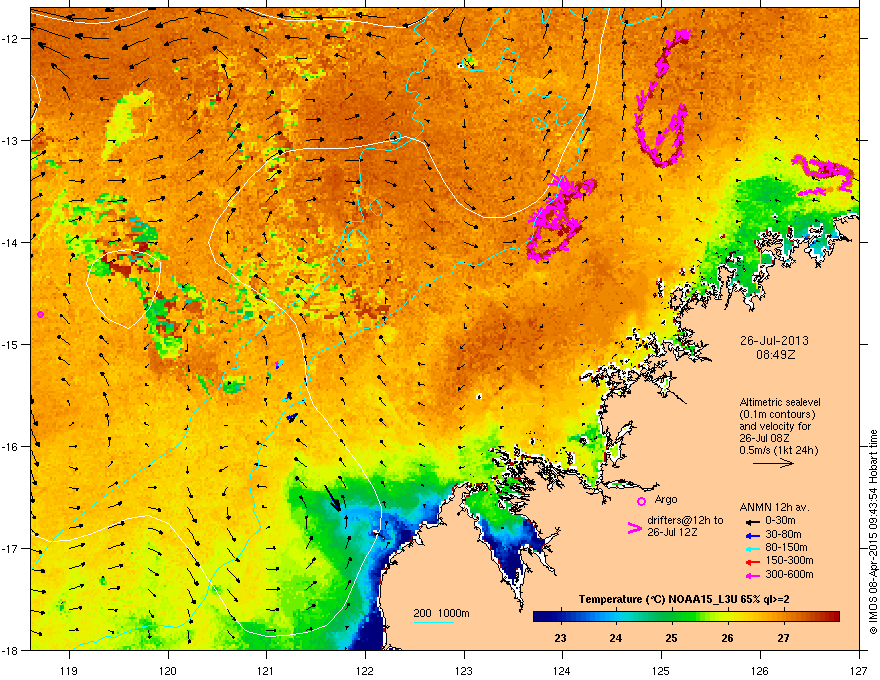Click the black 0-30m arrow in the ANMN legend

pyautogui.click(x=752, y=521)
